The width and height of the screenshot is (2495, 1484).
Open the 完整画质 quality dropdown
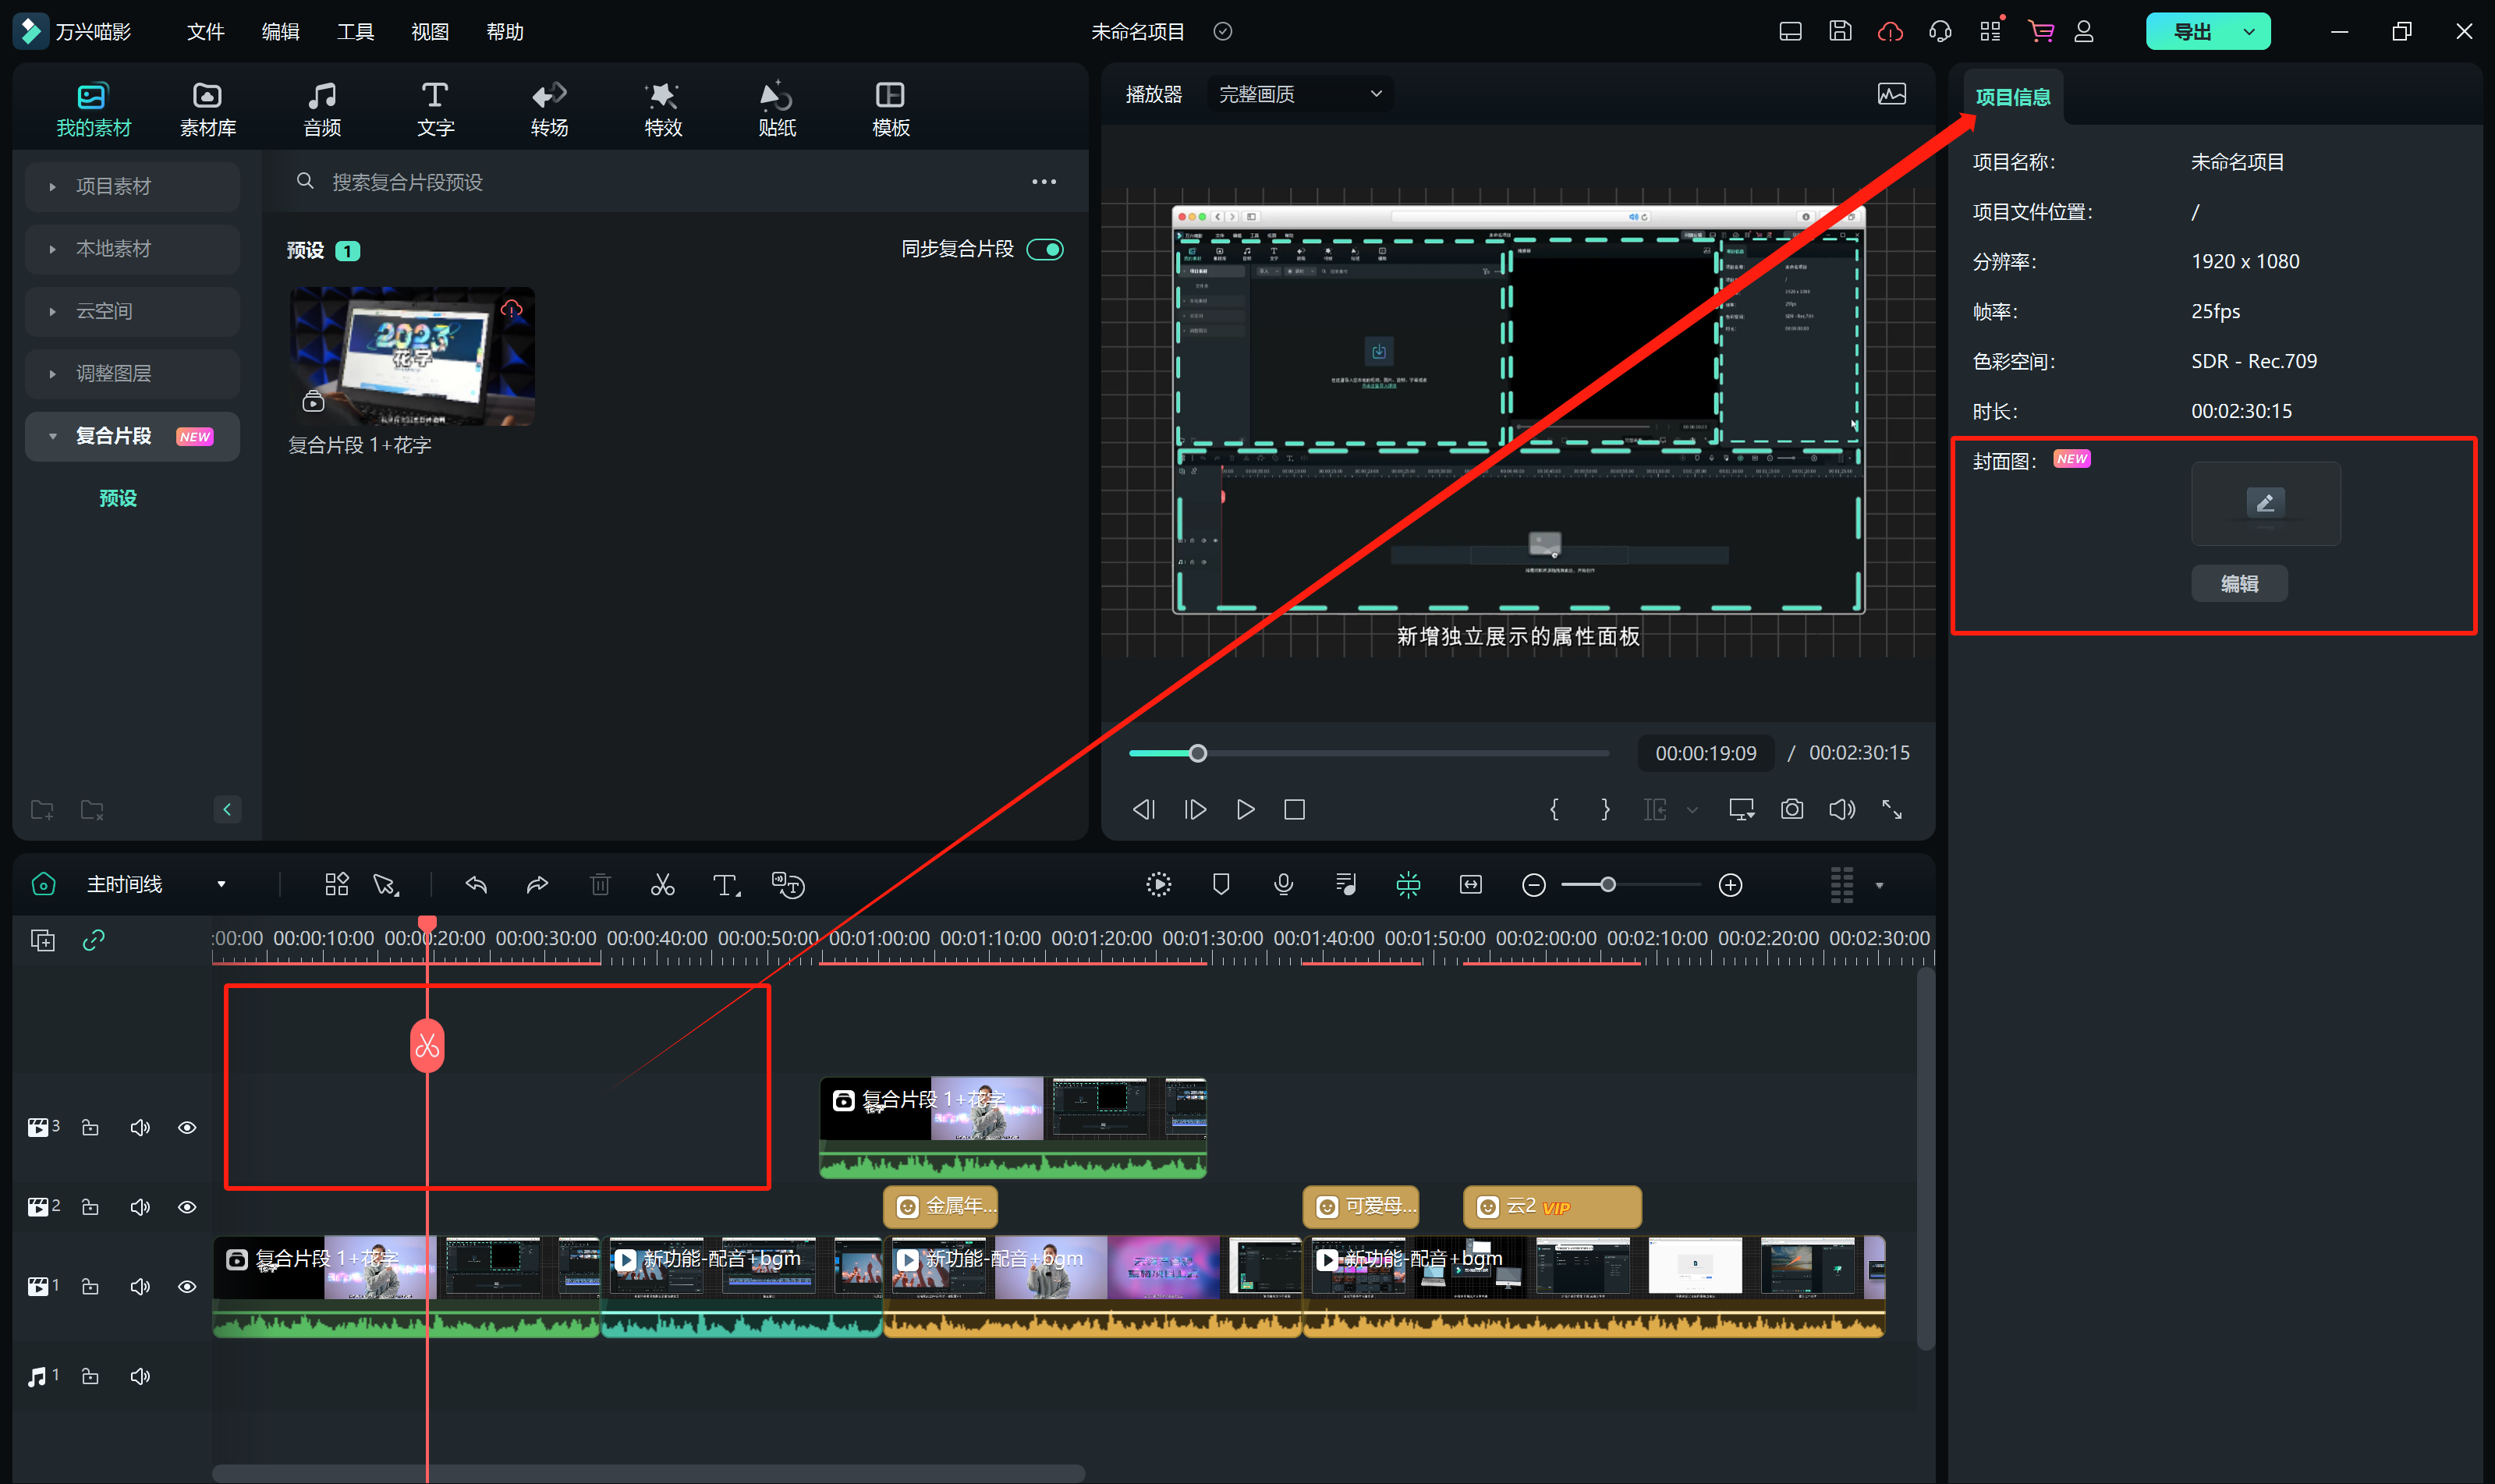(x=1299, y=94)
